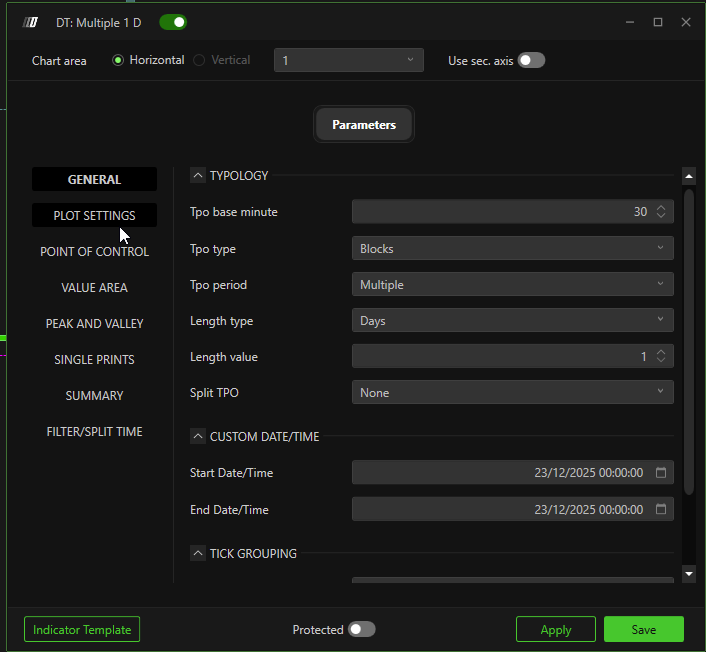Click the Tpo base minute stepper arrows
706x652 pixels.
[660, 212]
